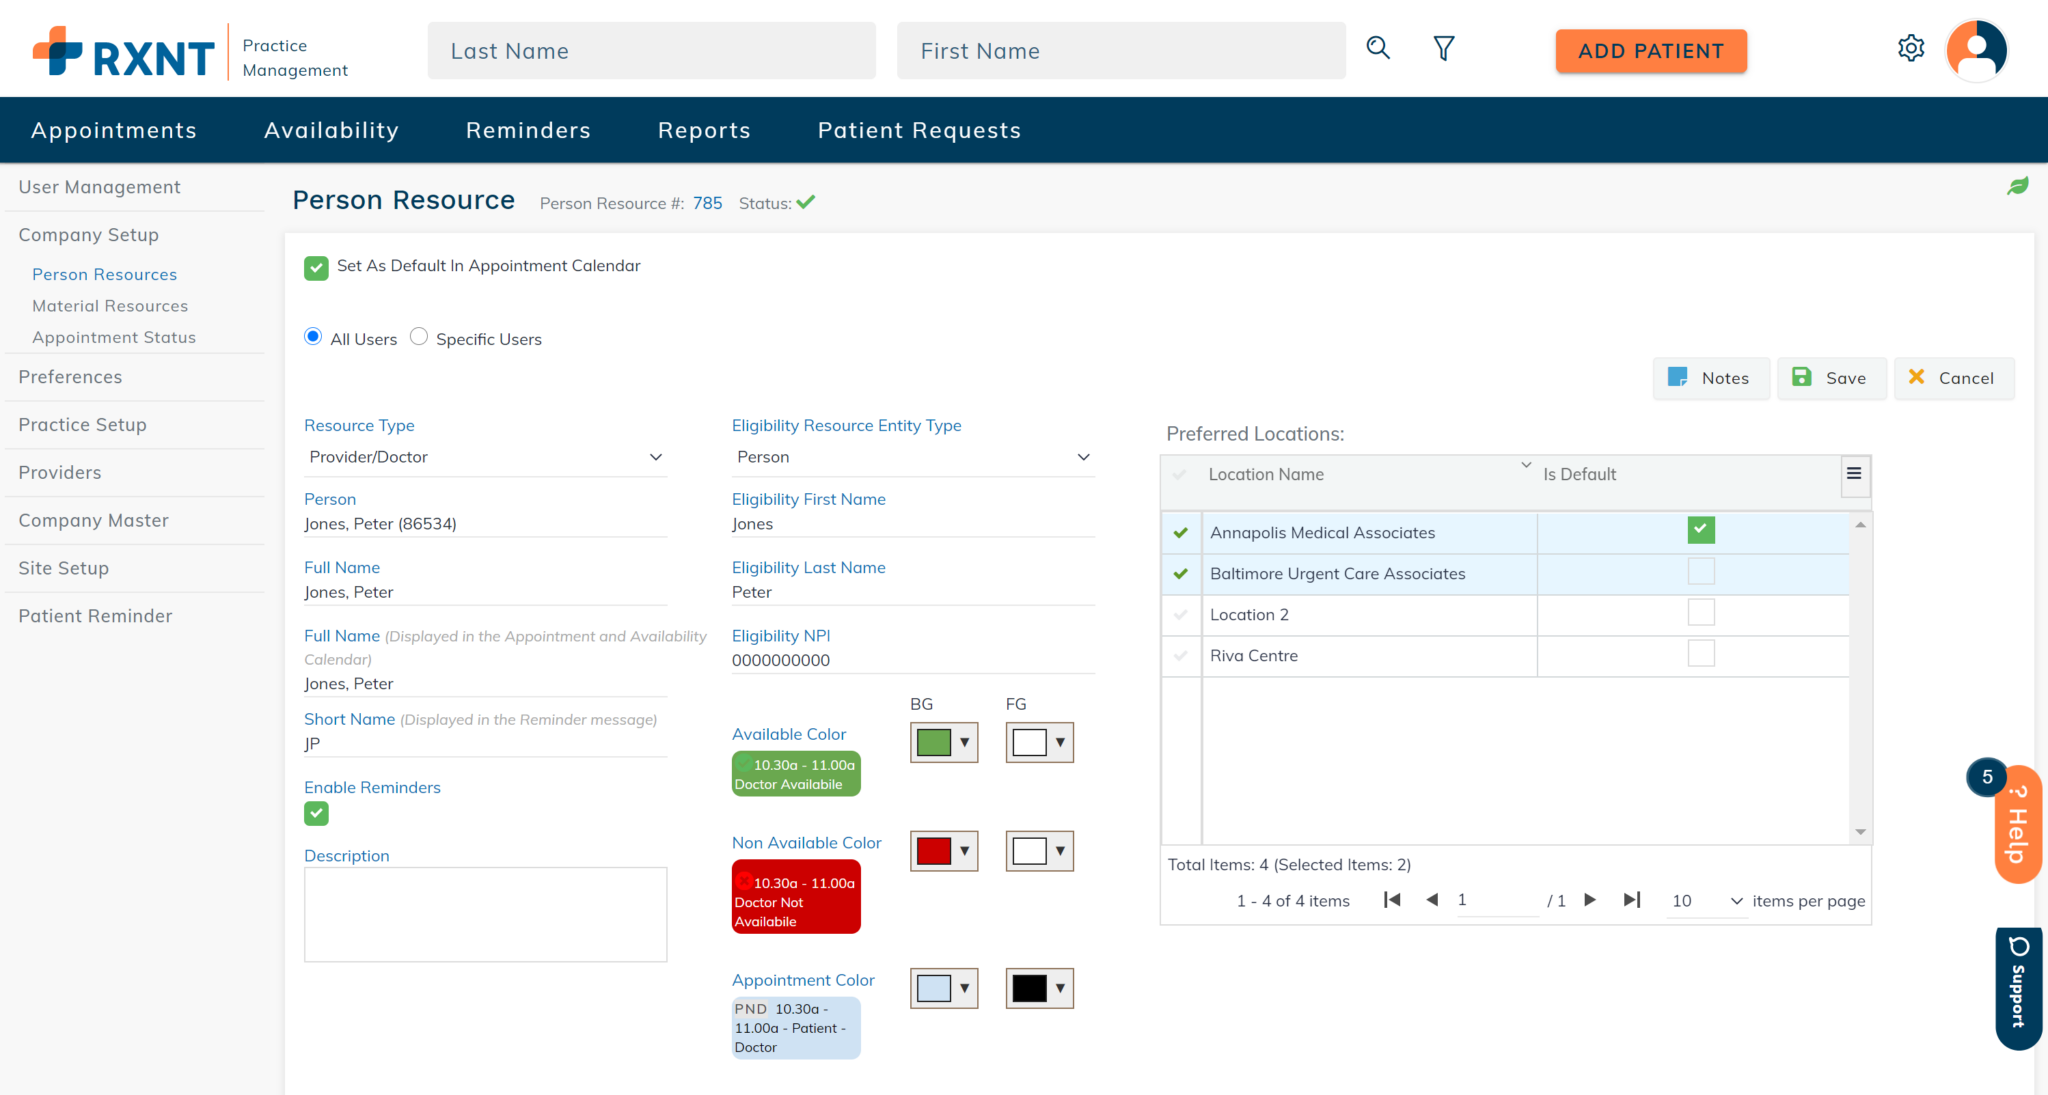Image resolution: width=2048 pixels, height=1095 pixels.
Task: Toggle Set As Default In Appointment Calendar
Action: [316, 268]
